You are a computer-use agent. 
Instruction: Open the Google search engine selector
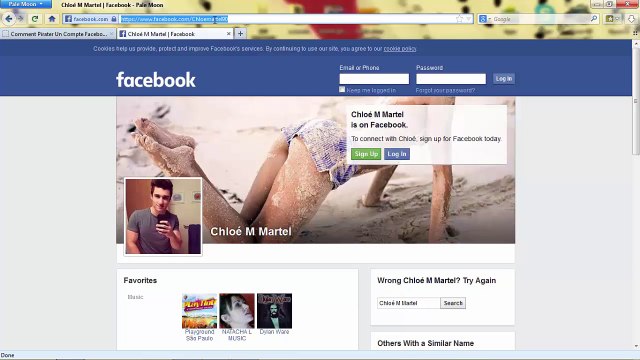click(484, 19)
